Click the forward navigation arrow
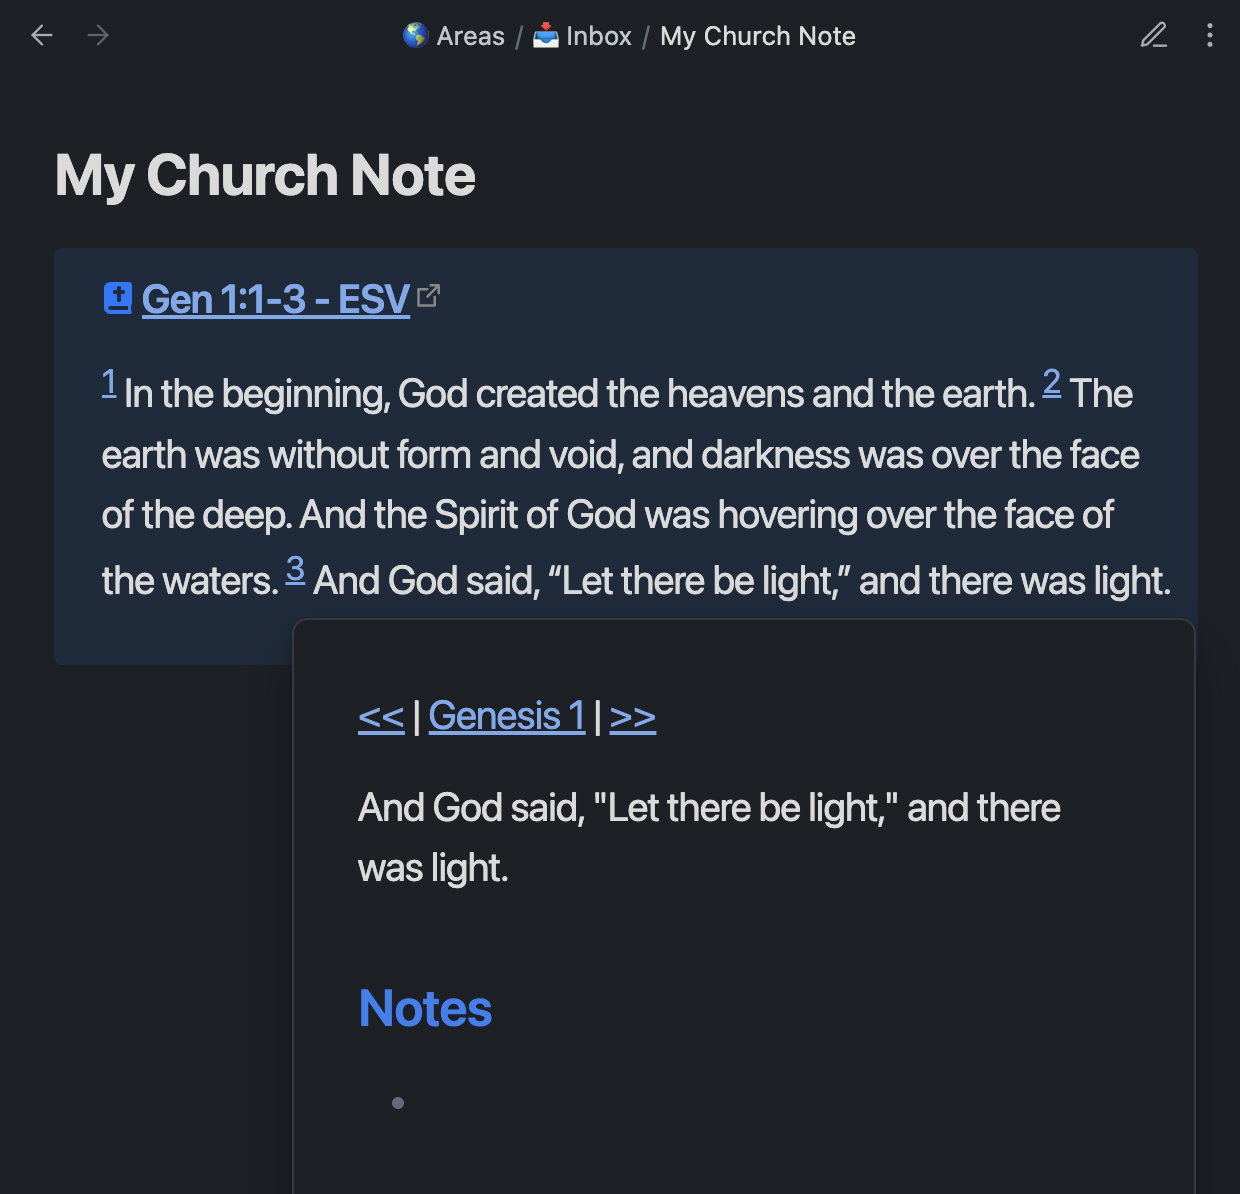Image resolution: width=1240 pixels, height=1194 pixels. click(98, 35)
